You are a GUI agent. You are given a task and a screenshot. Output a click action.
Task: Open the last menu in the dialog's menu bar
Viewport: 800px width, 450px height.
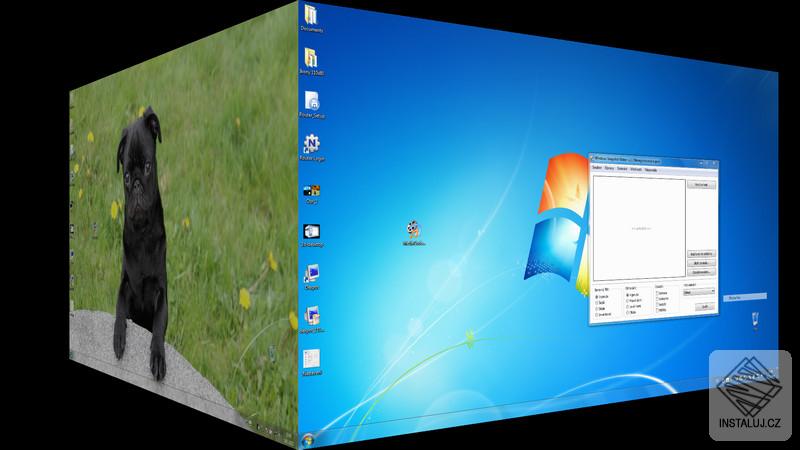[x=651, y=170]
